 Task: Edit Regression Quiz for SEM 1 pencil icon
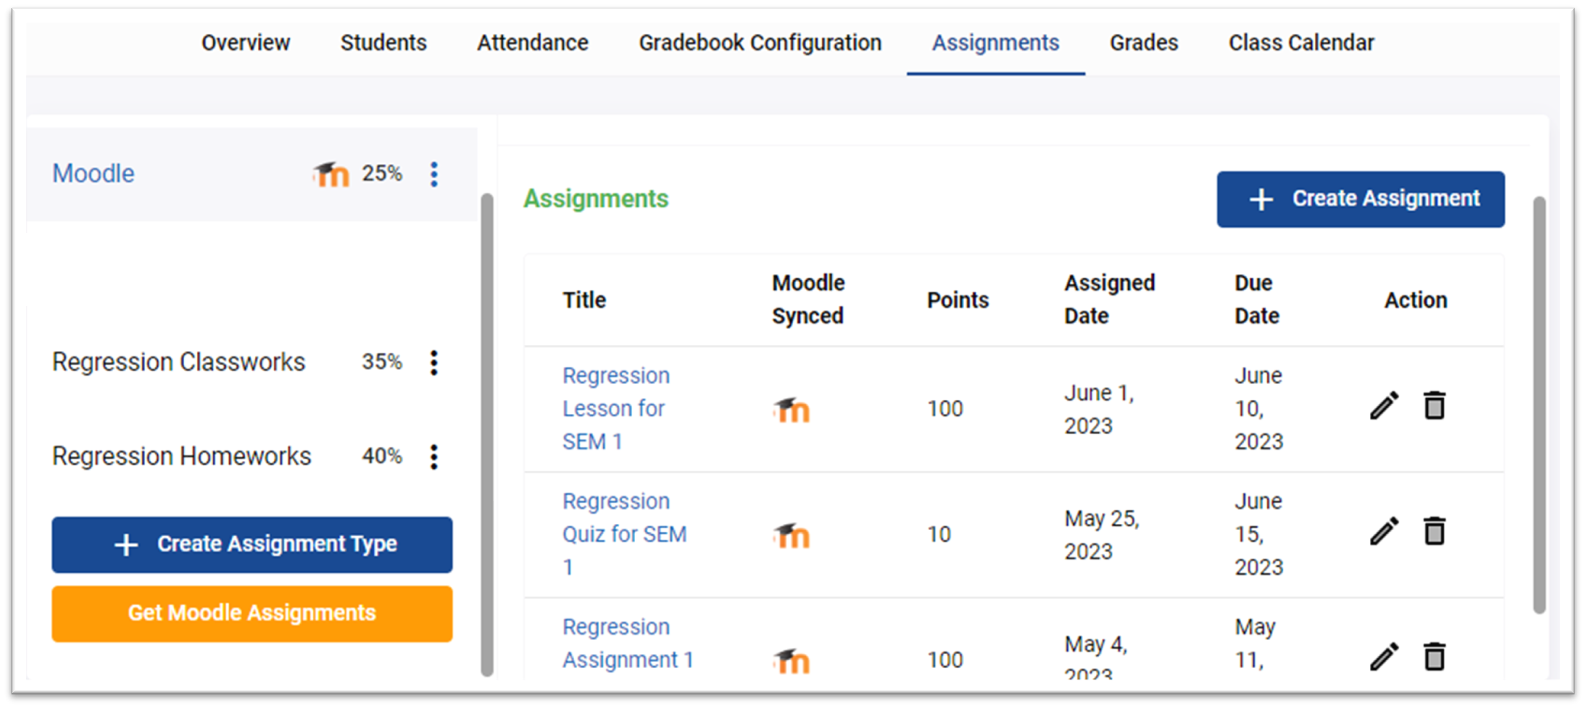(1384, 531)
